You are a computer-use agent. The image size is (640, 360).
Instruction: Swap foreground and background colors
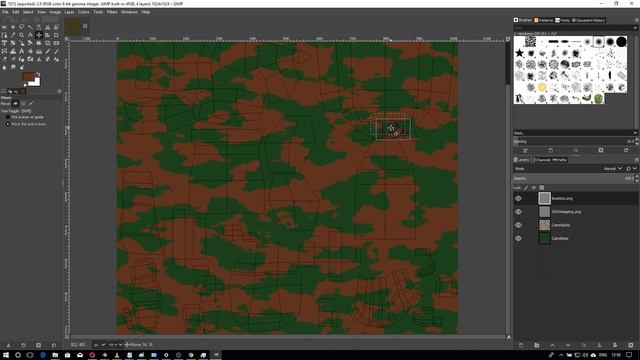38,74
